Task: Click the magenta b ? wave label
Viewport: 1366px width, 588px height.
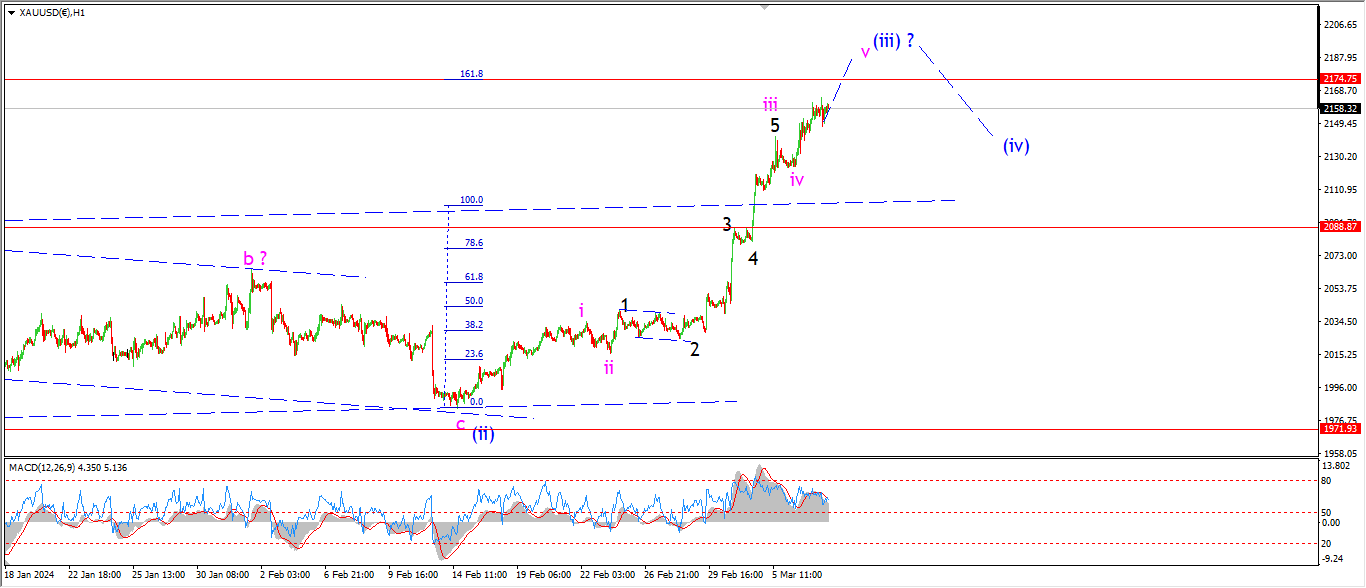Action: pyautogui.click(x=255, y=259)
